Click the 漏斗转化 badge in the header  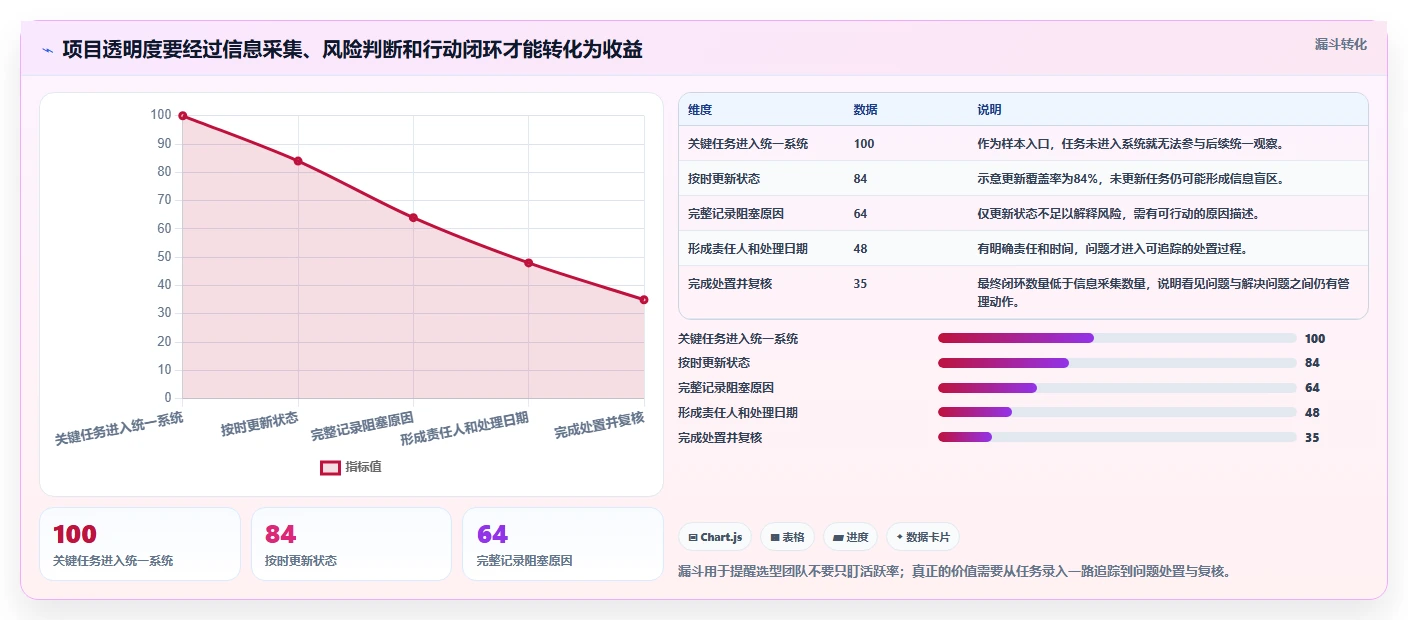[x=1340, y=44]
